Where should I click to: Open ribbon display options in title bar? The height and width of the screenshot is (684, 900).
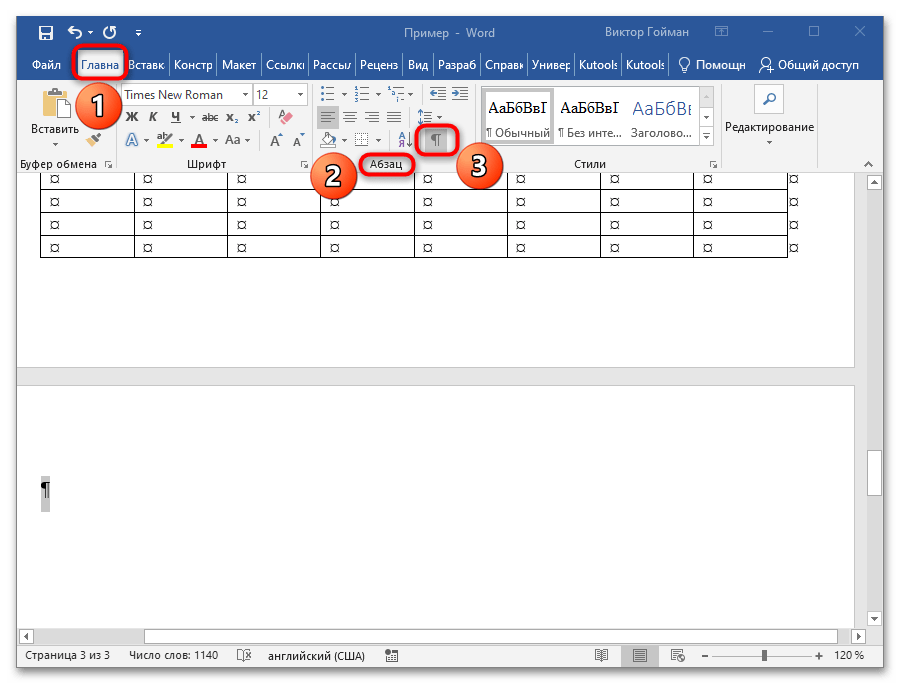[x=721, y=32]
